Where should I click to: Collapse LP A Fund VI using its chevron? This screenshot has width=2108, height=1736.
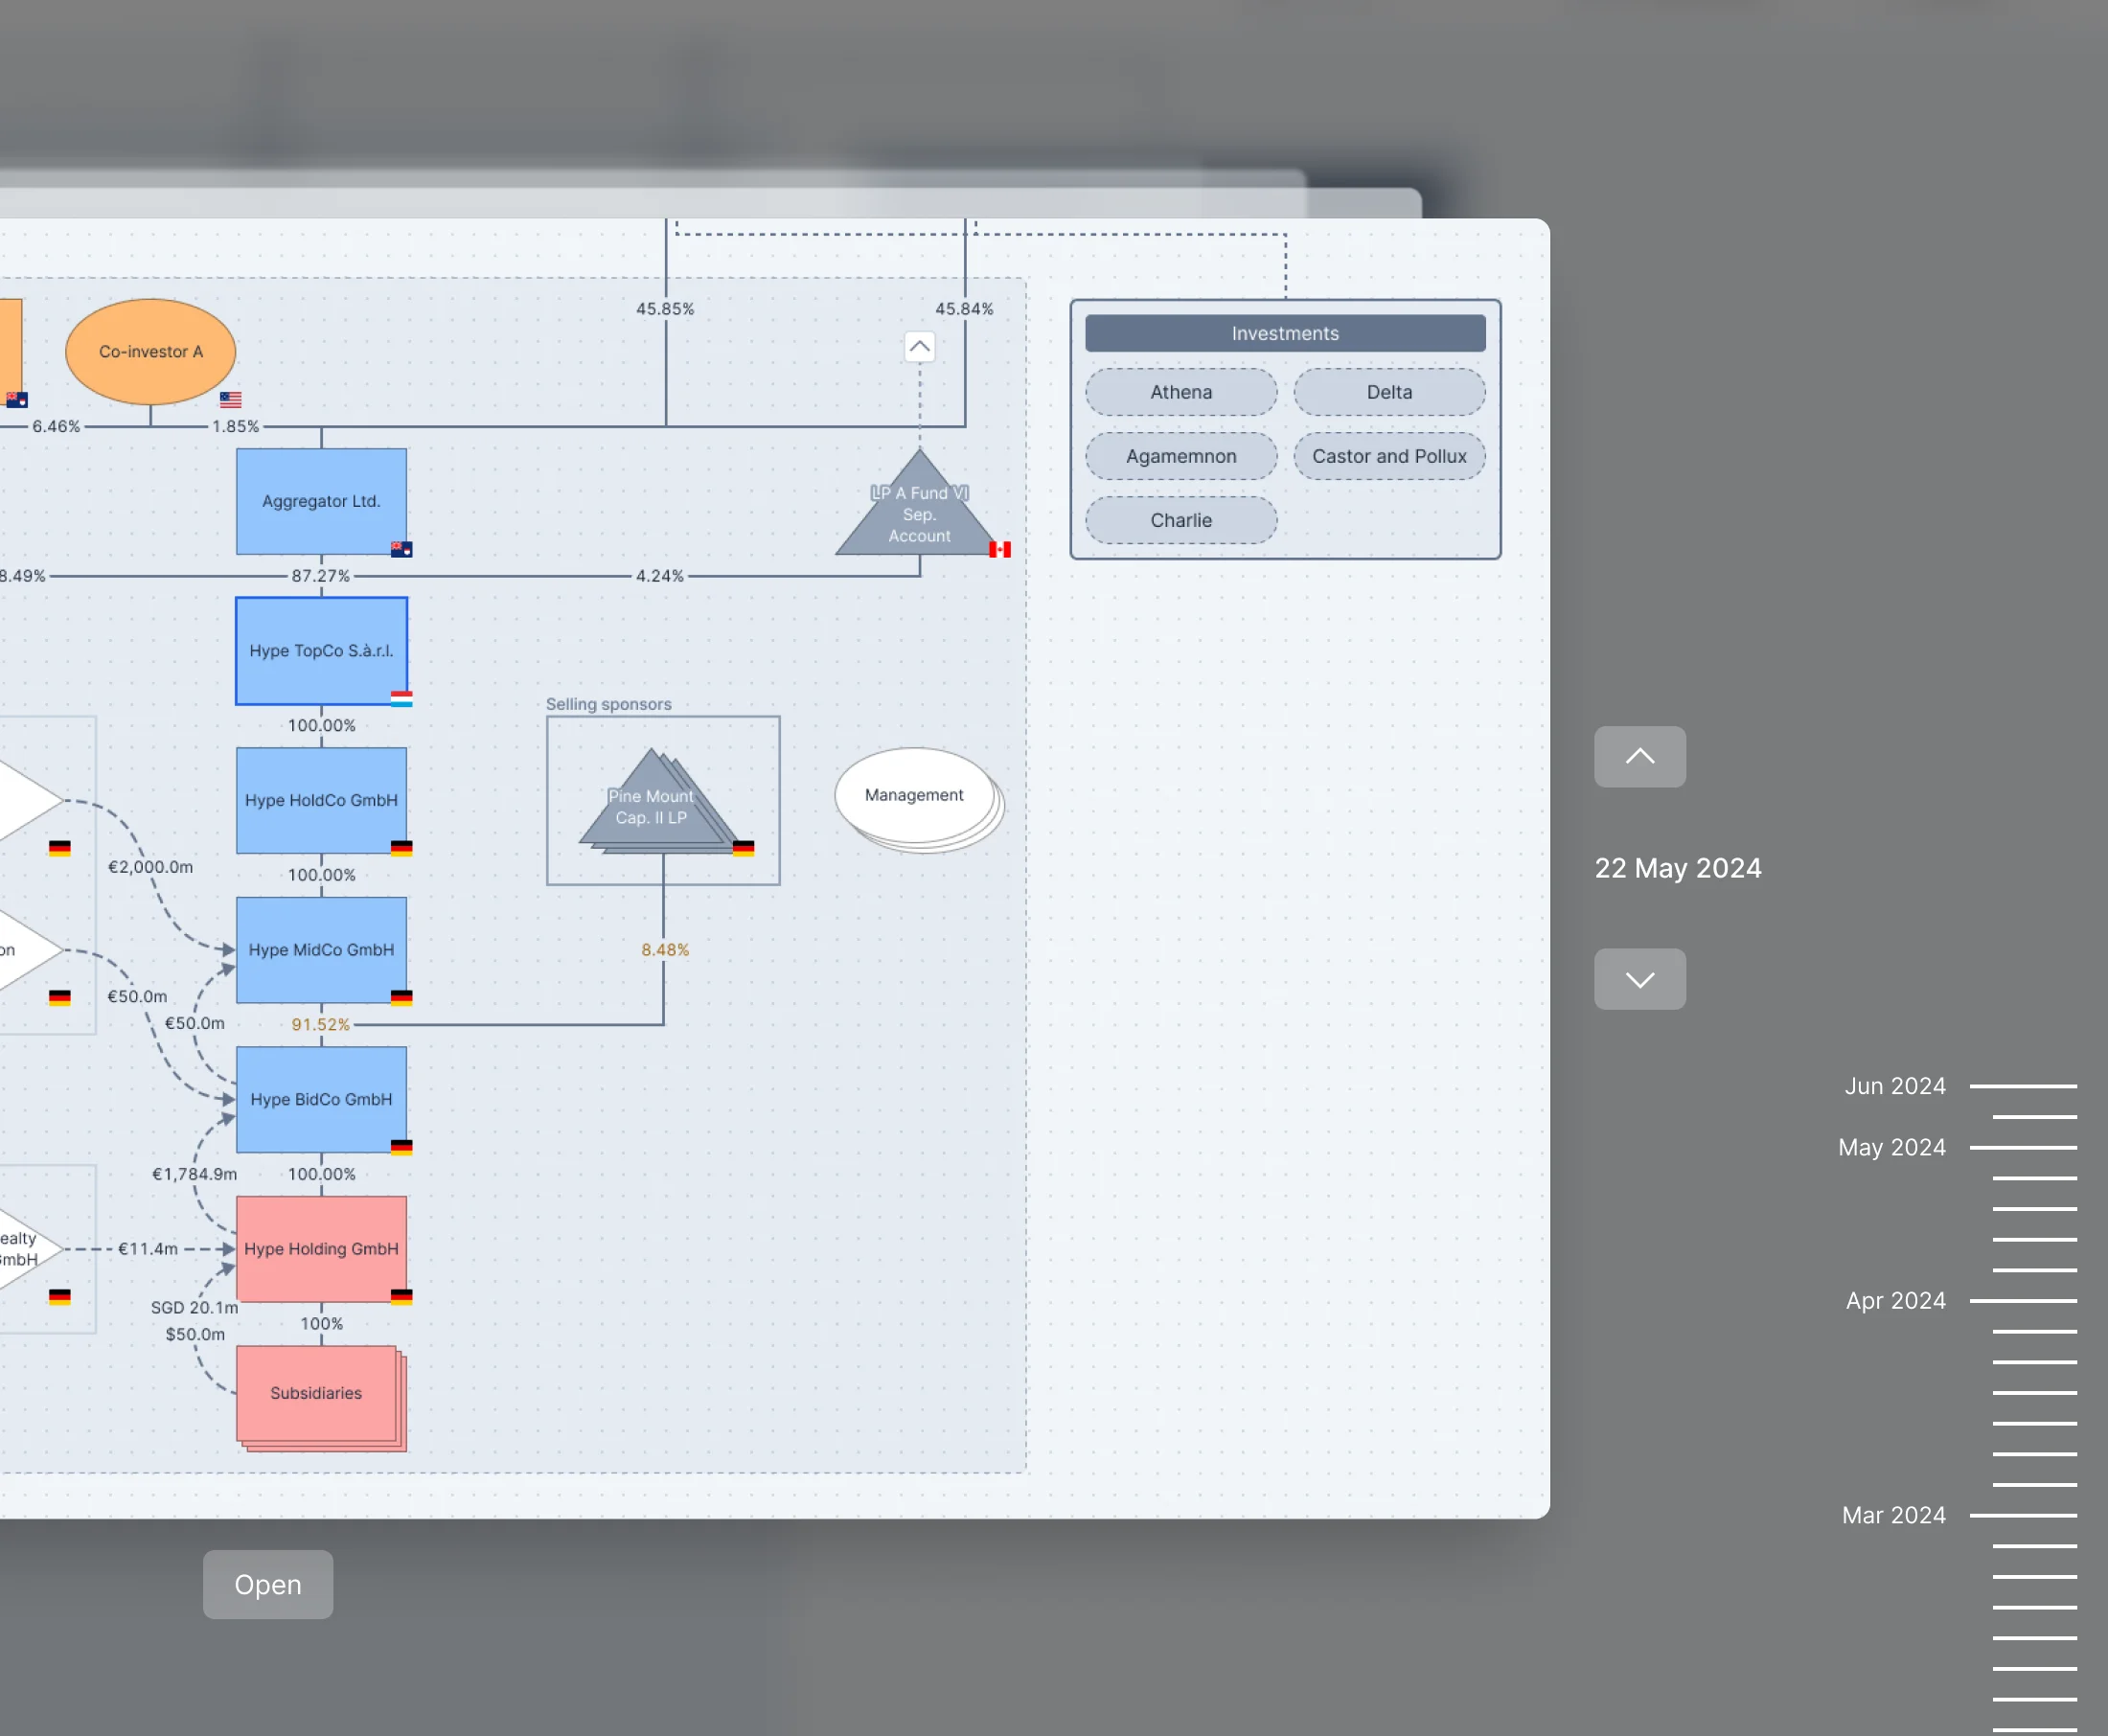pyautogui.click(x=919, y=346)
